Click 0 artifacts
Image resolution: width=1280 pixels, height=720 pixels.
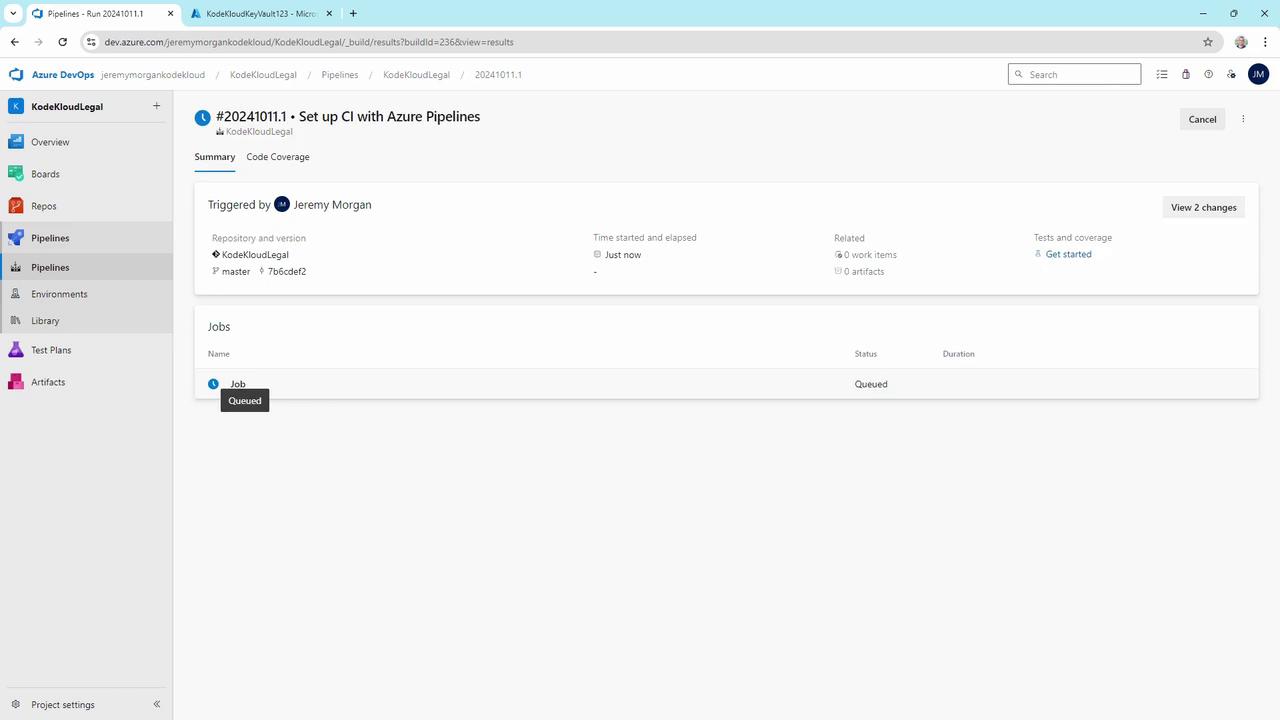[x=864, y=272]
